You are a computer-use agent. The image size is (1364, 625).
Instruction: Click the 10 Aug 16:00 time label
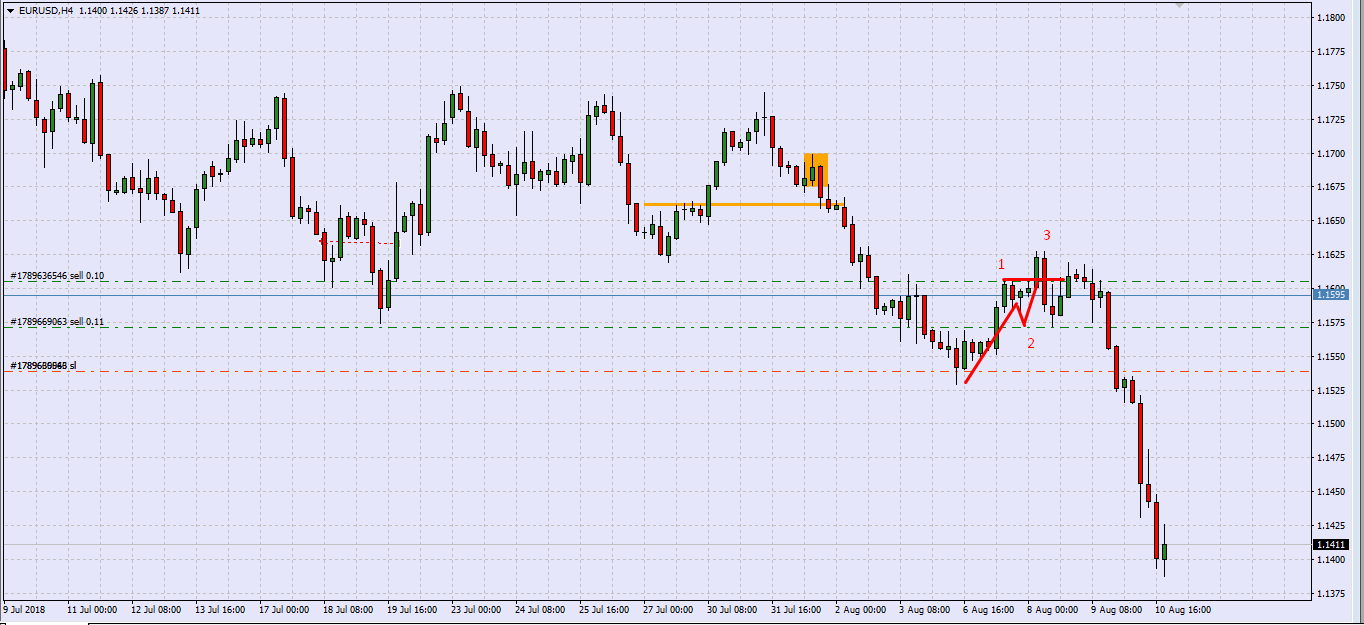1184,608
